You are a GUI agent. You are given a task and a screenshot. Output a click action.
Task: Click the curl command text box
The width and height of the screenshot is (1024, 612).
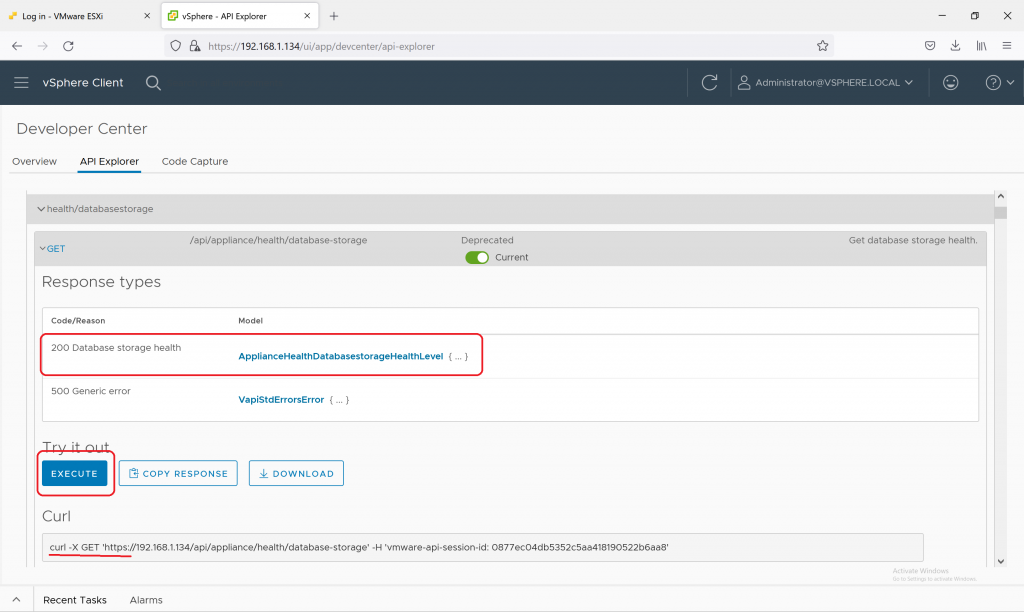(x=483, y=547)
